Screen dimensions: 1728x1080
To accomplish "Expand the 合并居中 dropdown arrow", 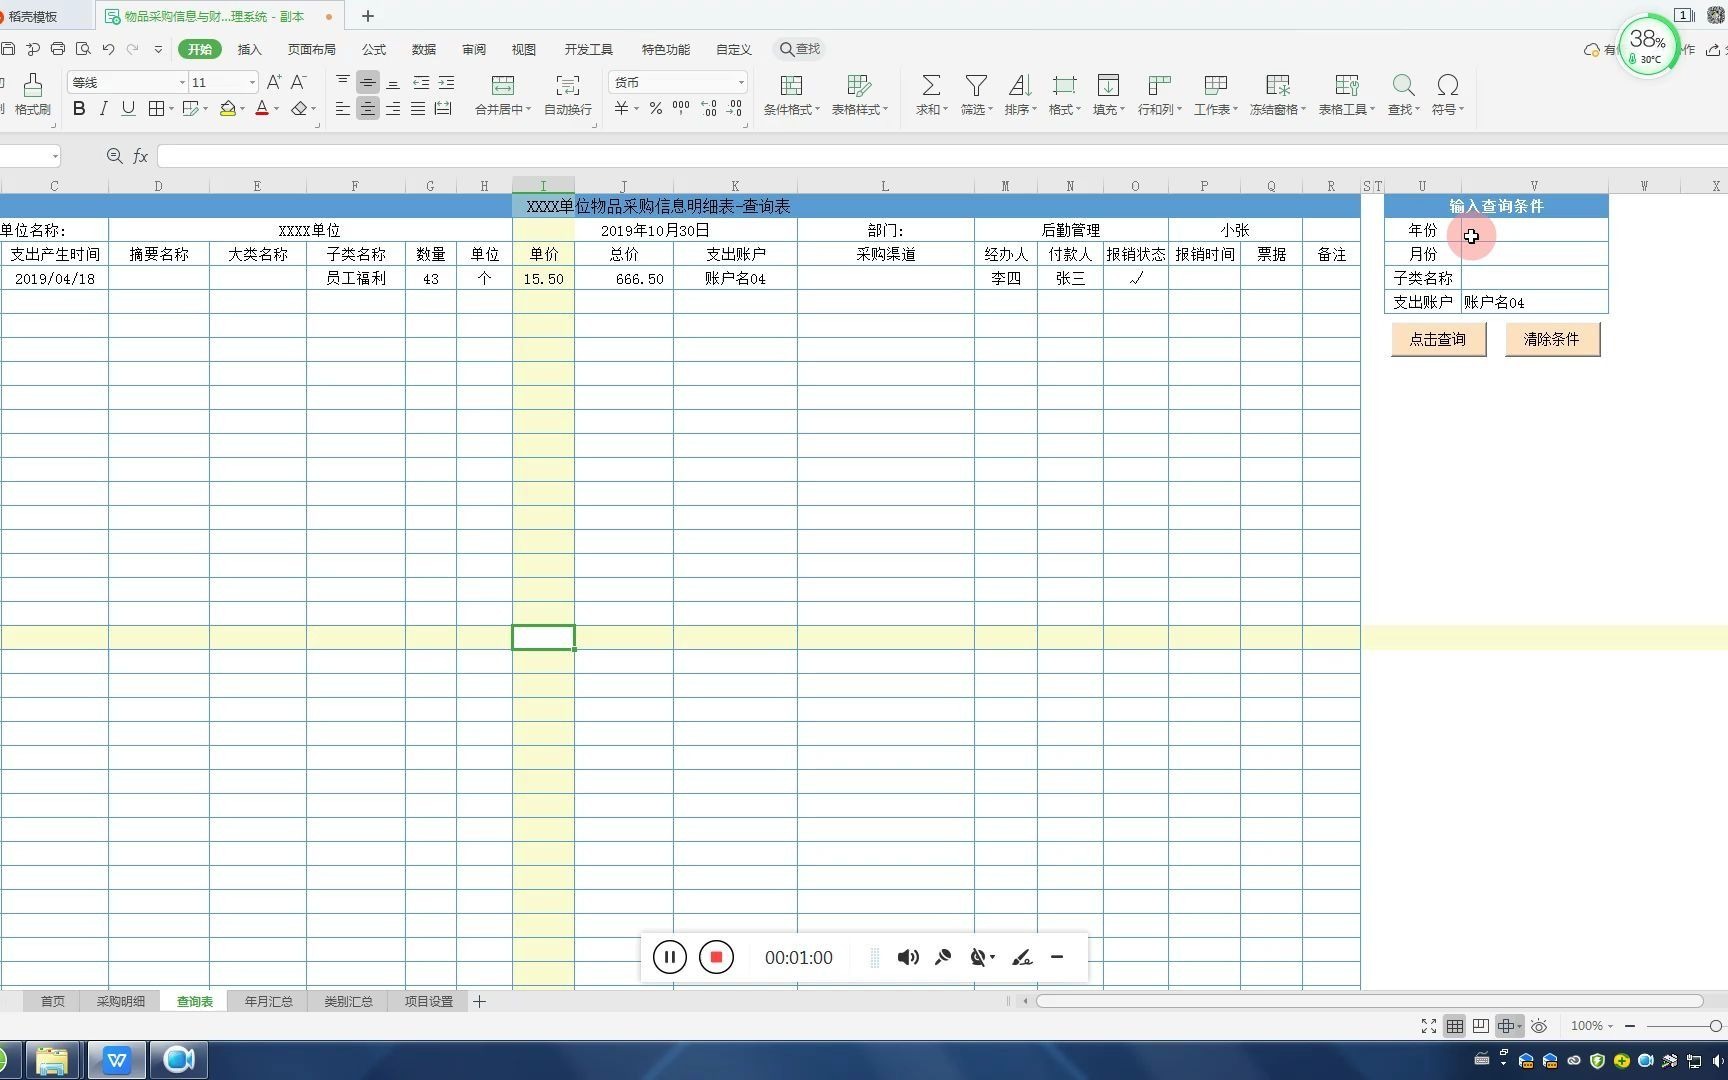I will point(528,109).
